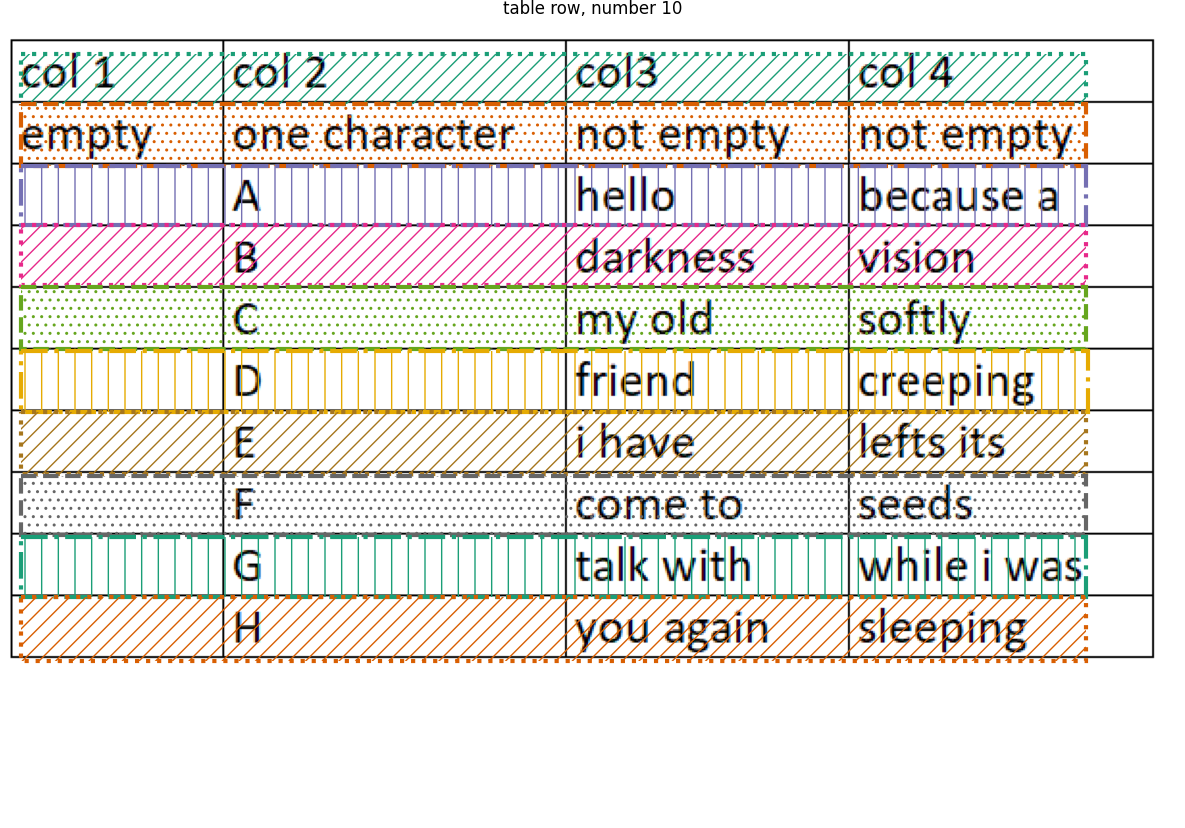The image size is (1185, 828).
Task: Click the 'creeping' cell
Action: click(1001, 380)
